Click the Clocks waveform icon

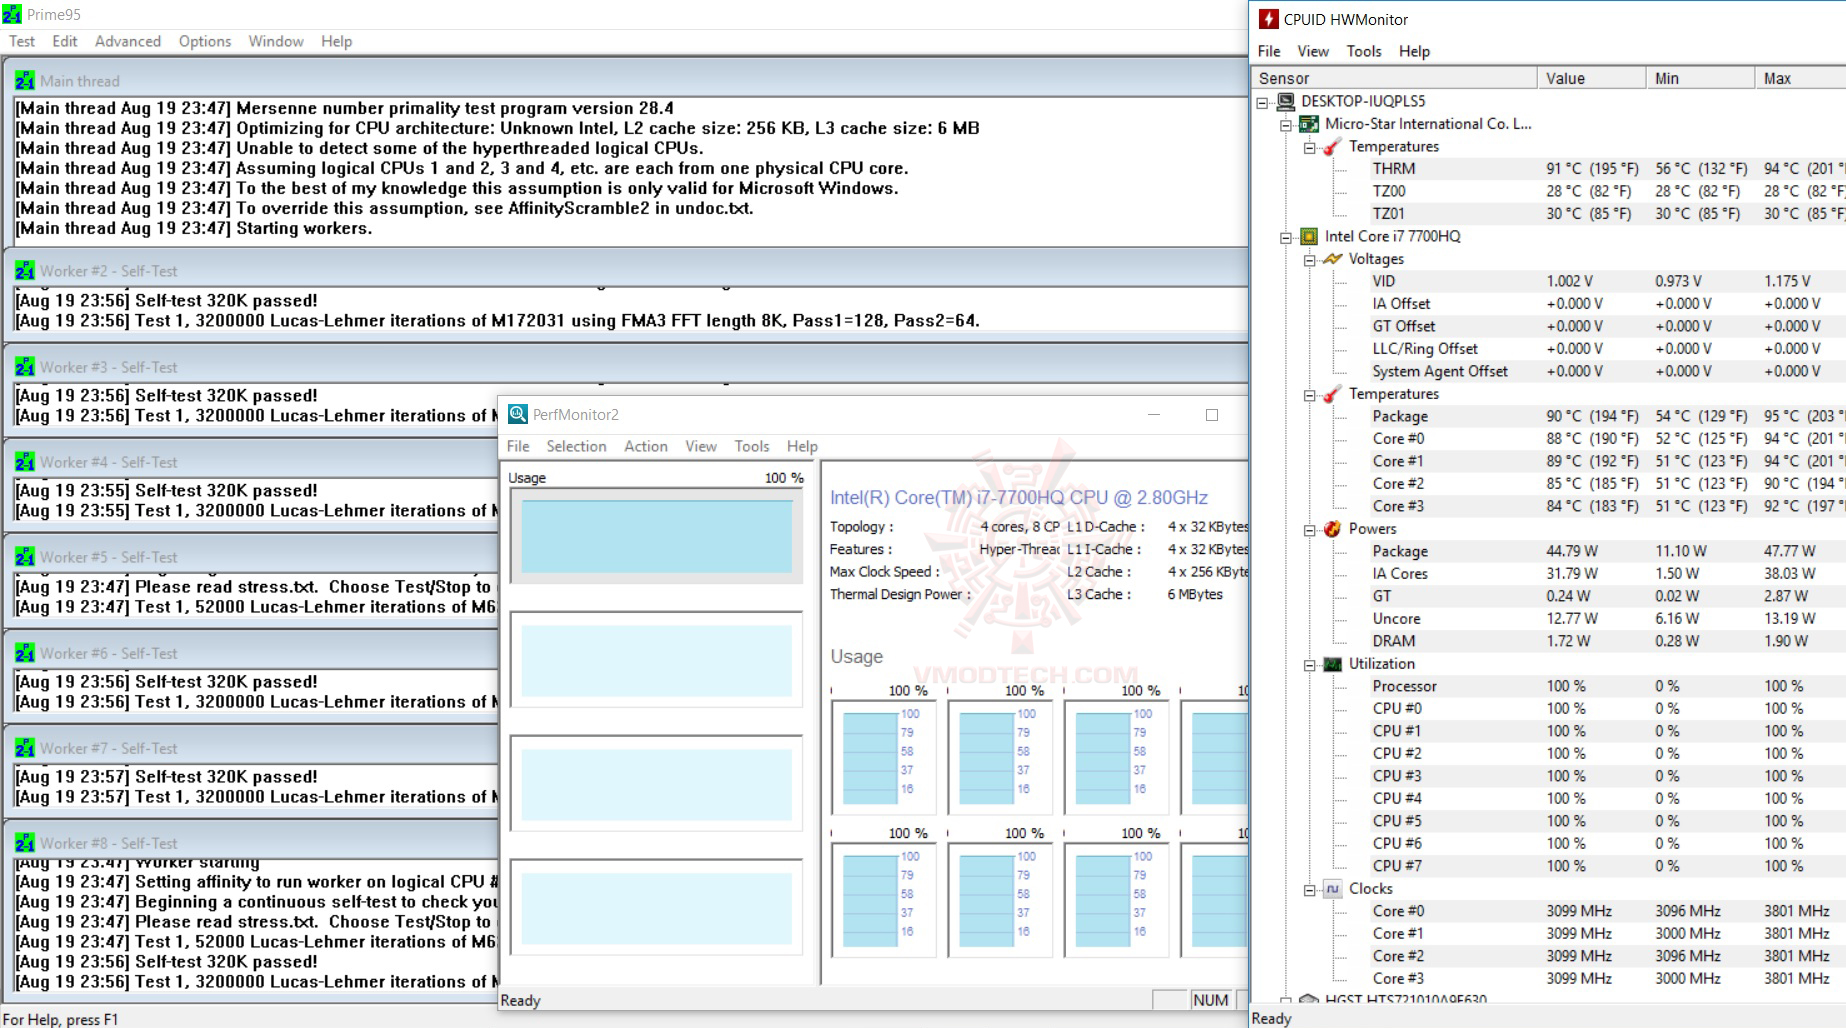(x=1332, y=889)
